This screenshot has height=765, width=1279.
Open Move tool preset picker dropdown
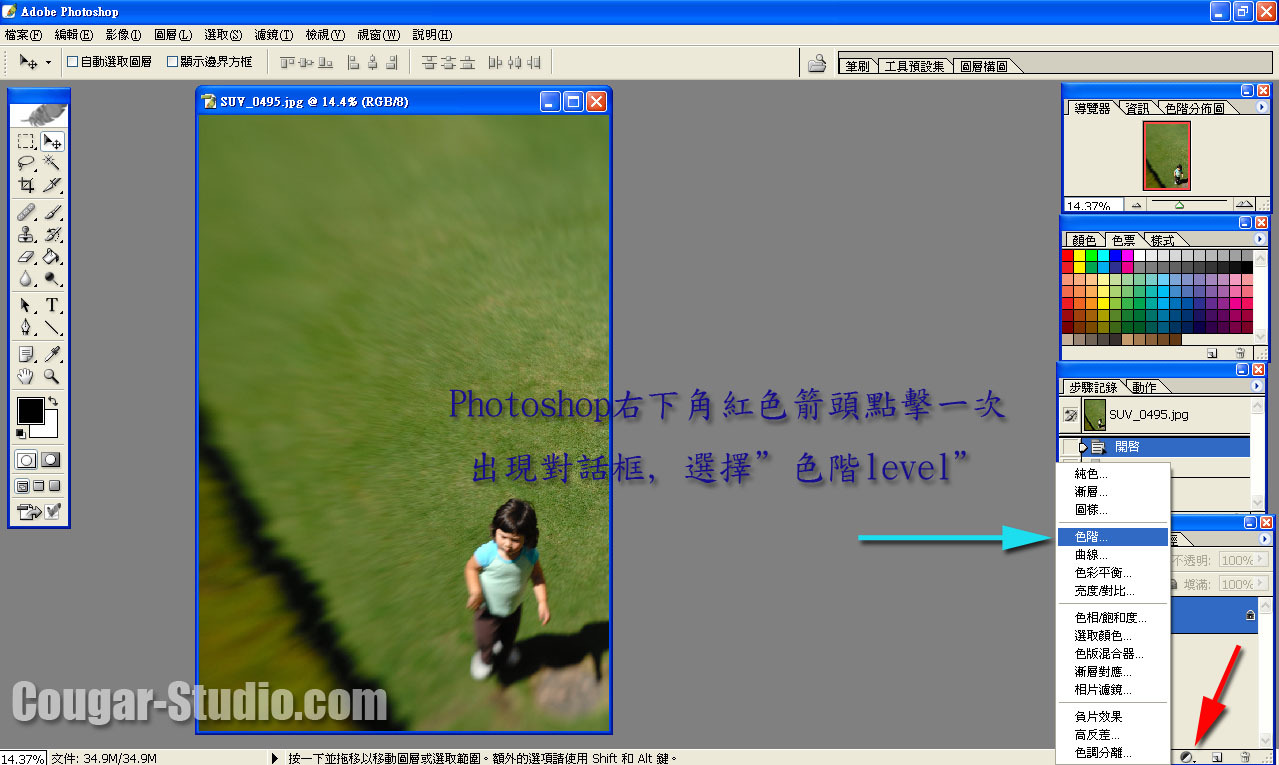47,63
